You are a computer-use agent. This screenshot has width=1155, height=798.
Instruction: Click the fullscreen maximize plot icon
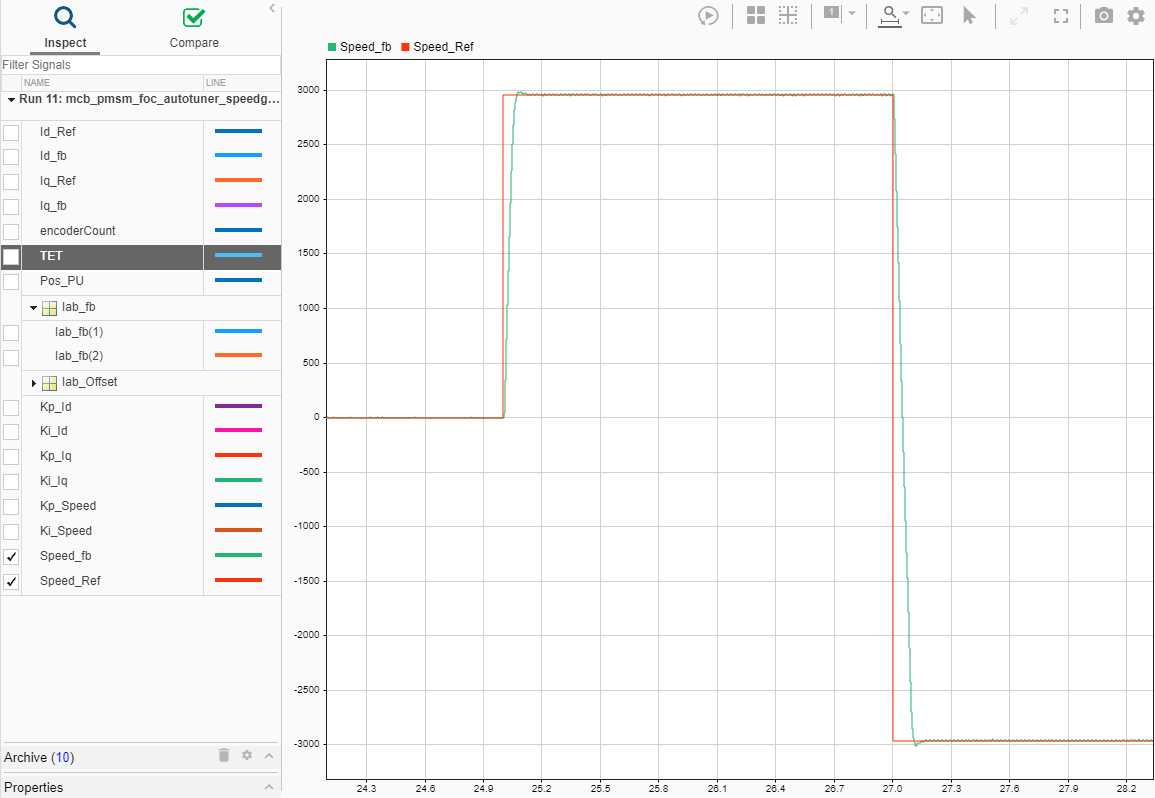1061,16
